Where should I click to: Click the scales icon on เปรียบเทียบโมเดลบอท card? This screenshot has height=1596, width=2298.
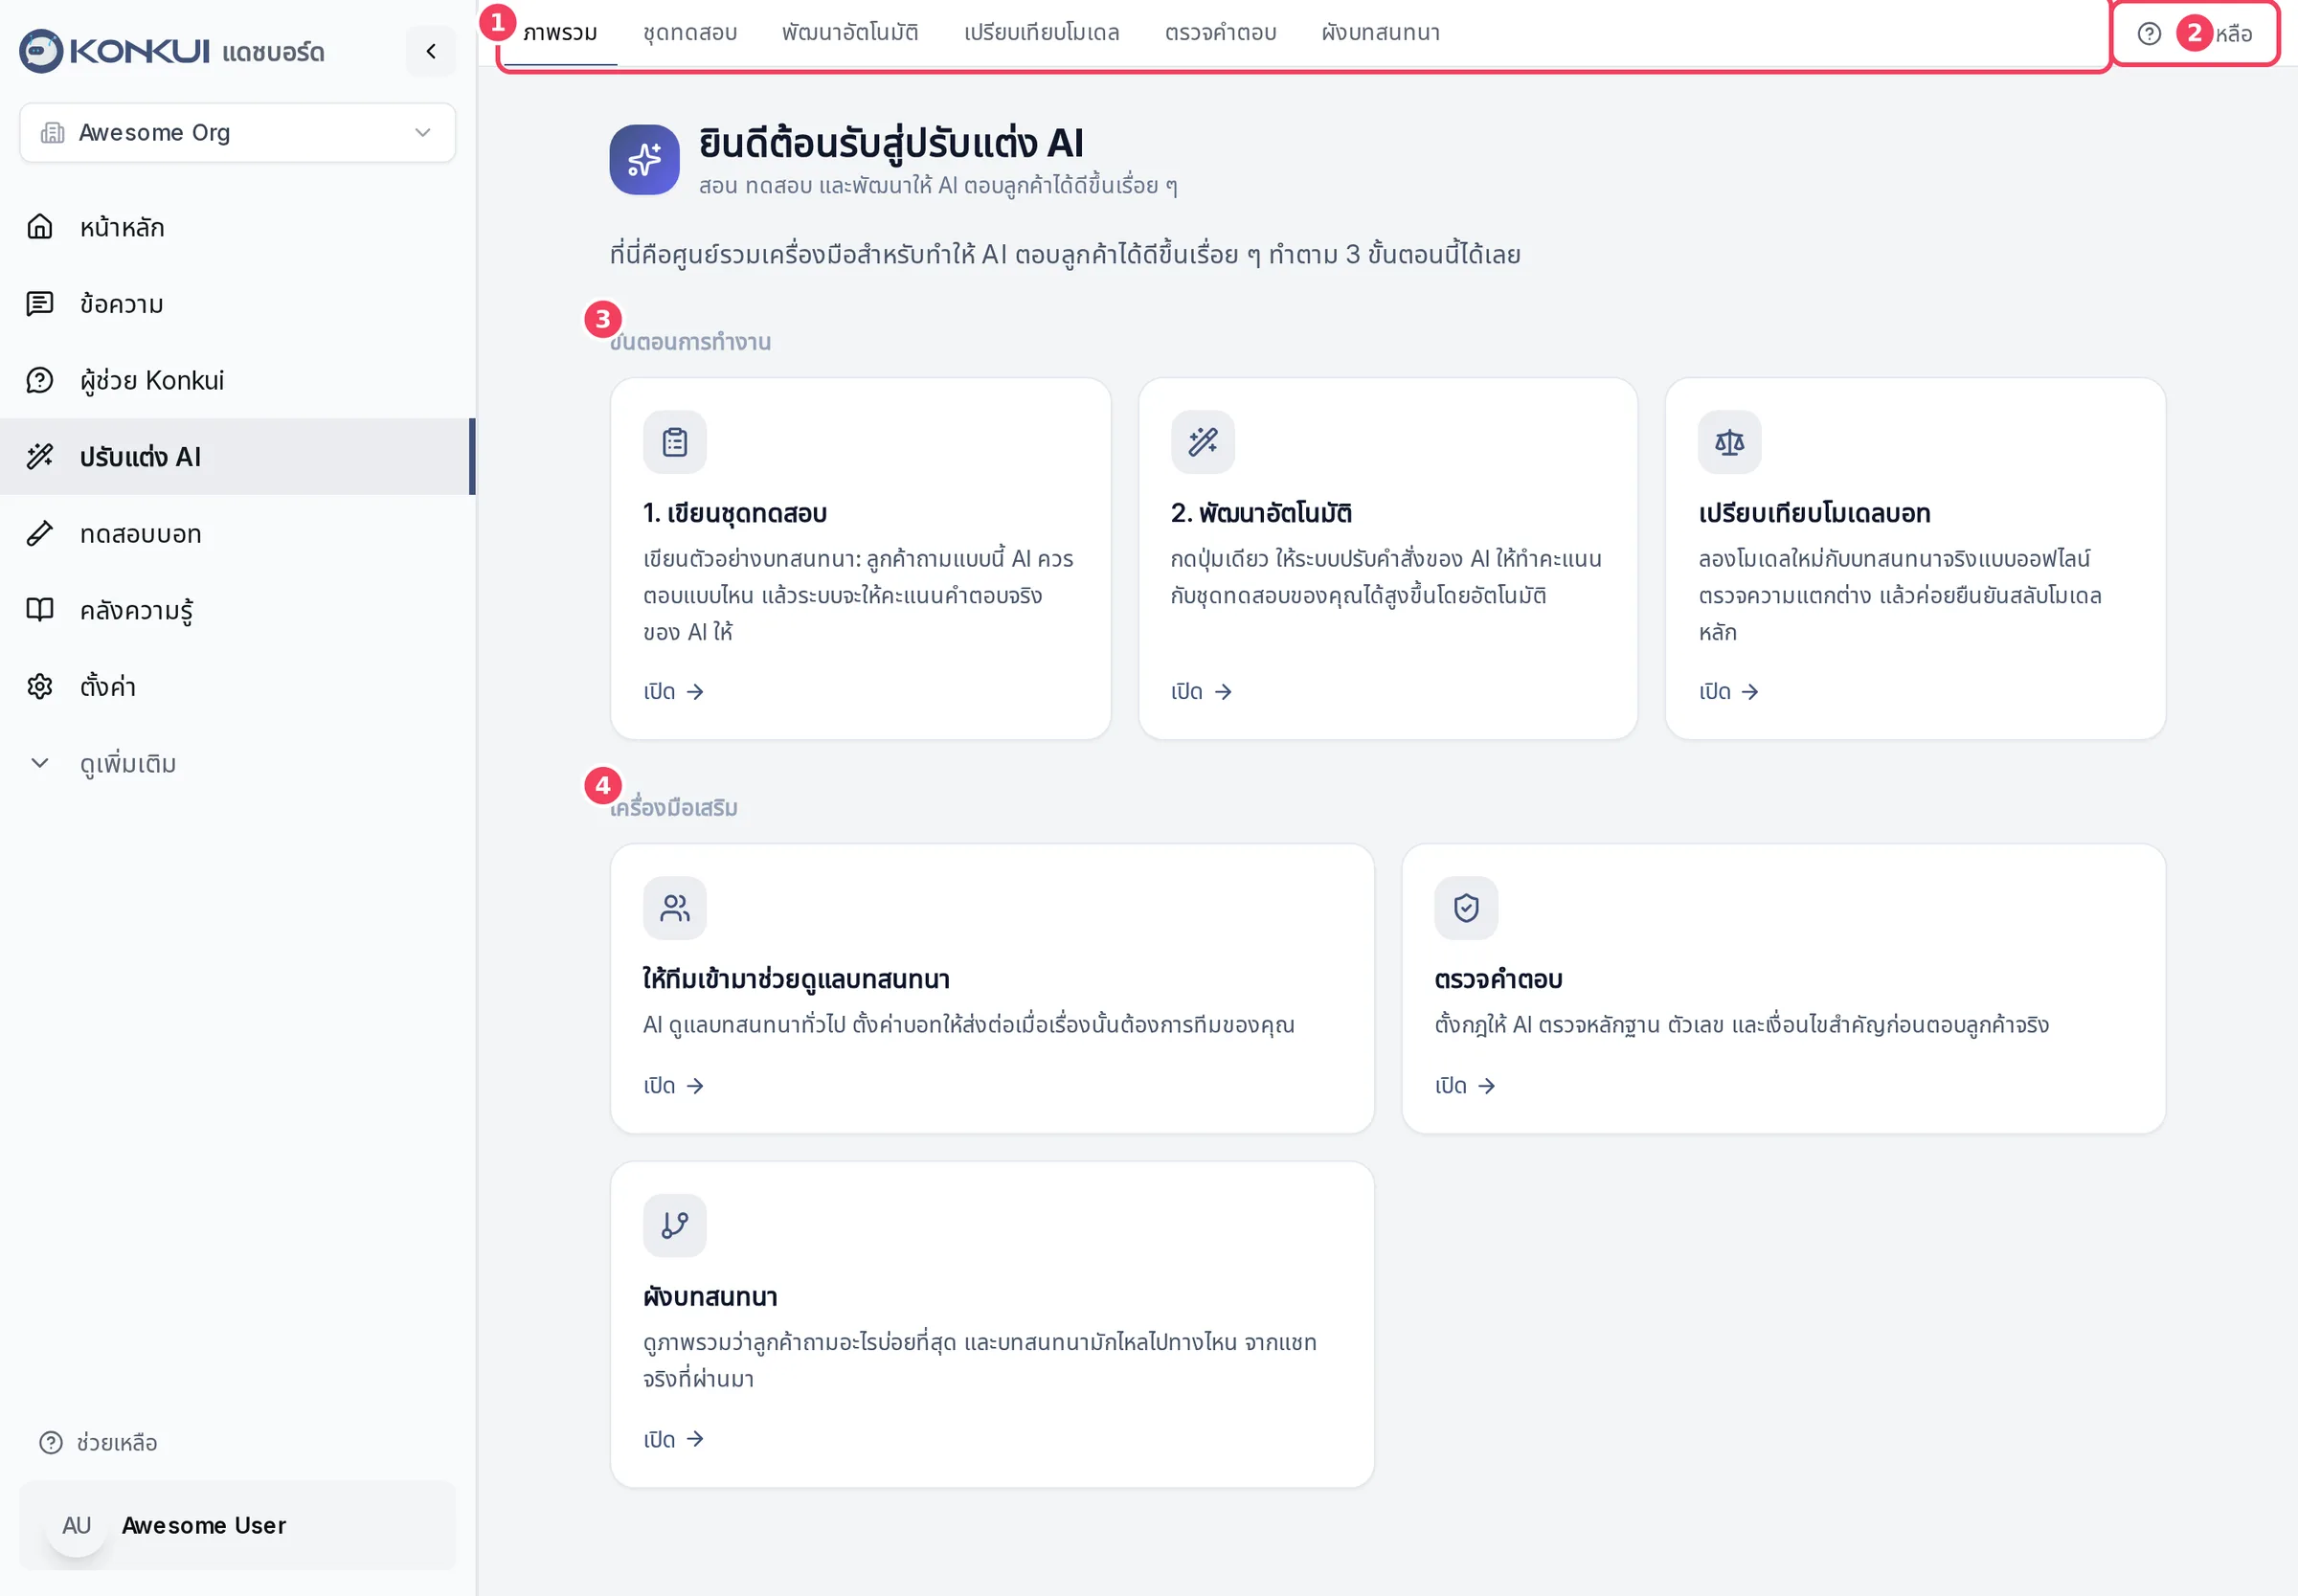[x=1730, y=442]
